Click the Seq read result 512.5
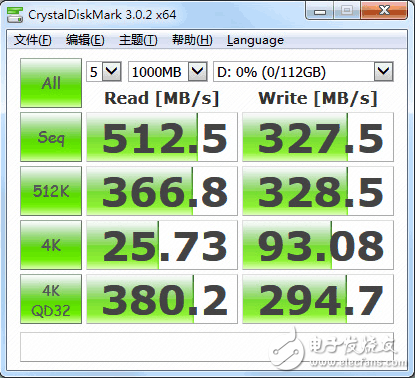The image size is (416, 379). click(x=162, y=137)
